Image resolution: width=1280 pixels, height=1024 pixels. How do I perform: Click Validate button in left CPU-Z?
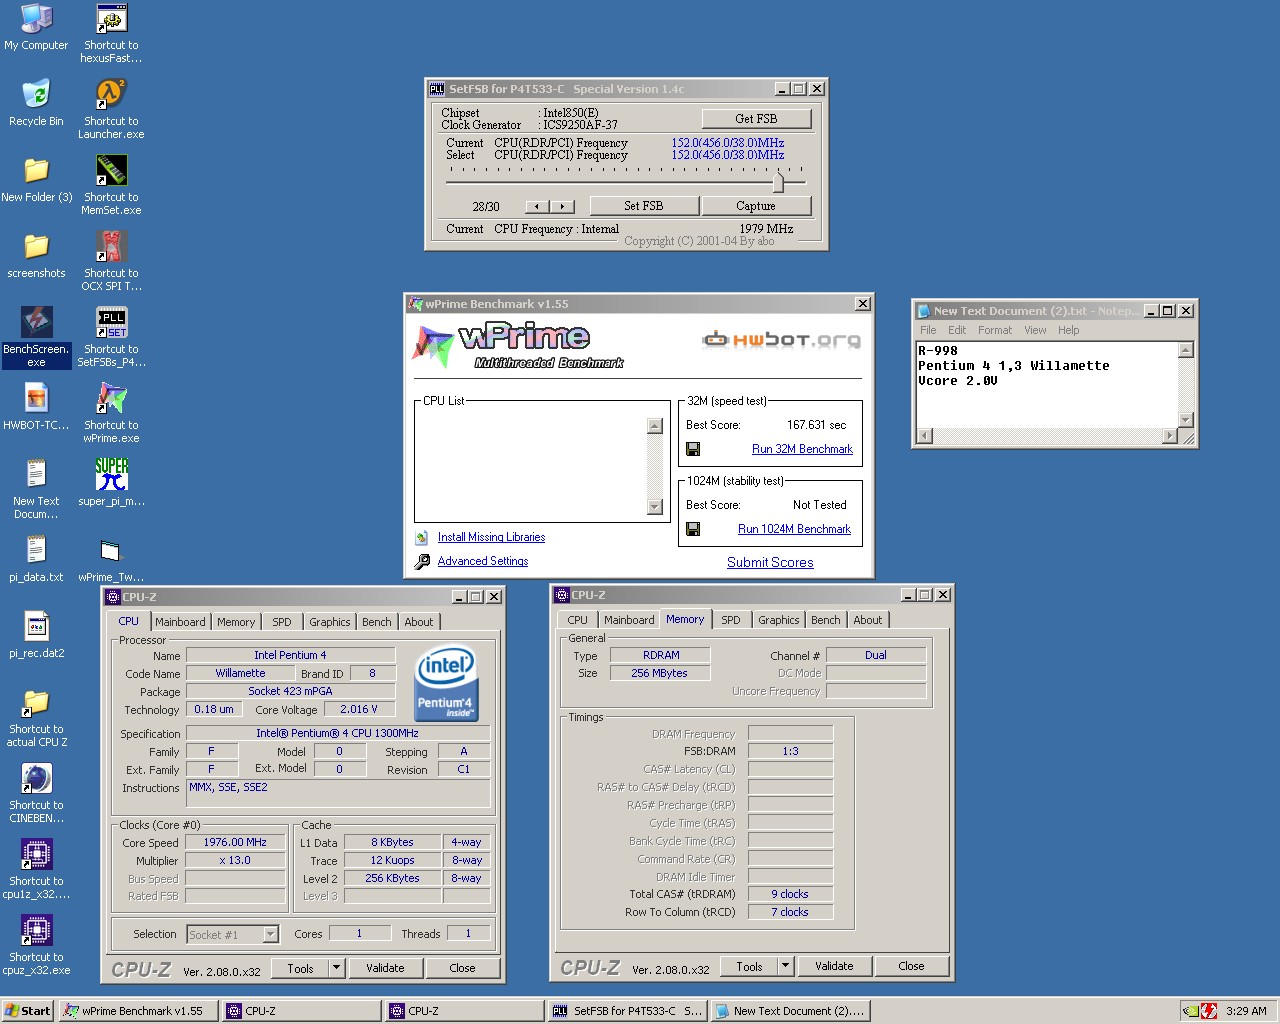click(385, 968)
